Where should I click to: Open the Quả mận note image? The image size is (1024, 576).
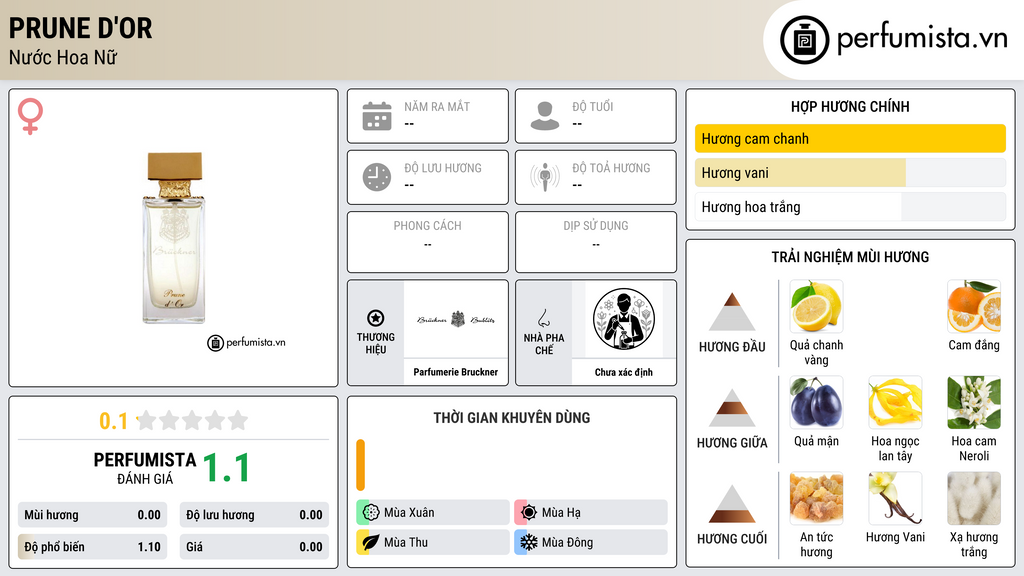click(816, 402)
